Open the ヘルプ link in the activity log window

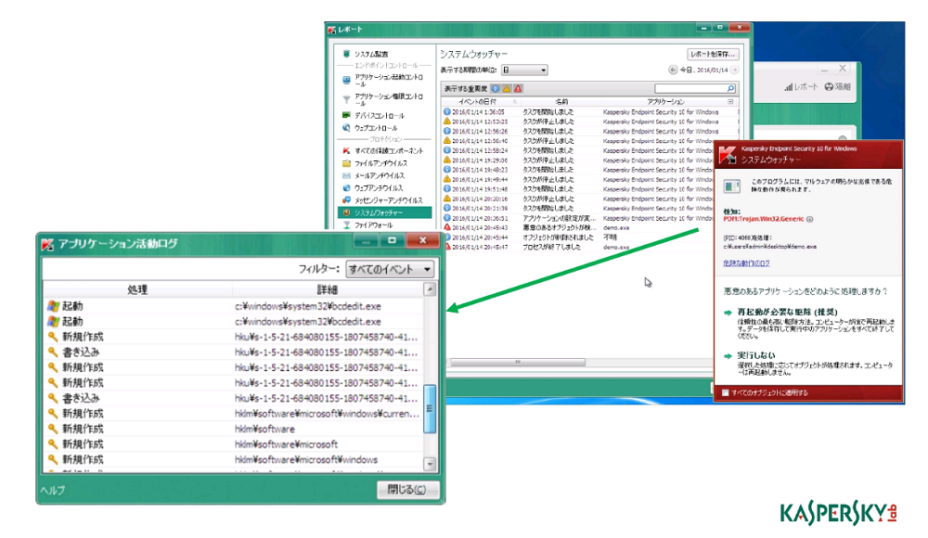pos(53,490)
